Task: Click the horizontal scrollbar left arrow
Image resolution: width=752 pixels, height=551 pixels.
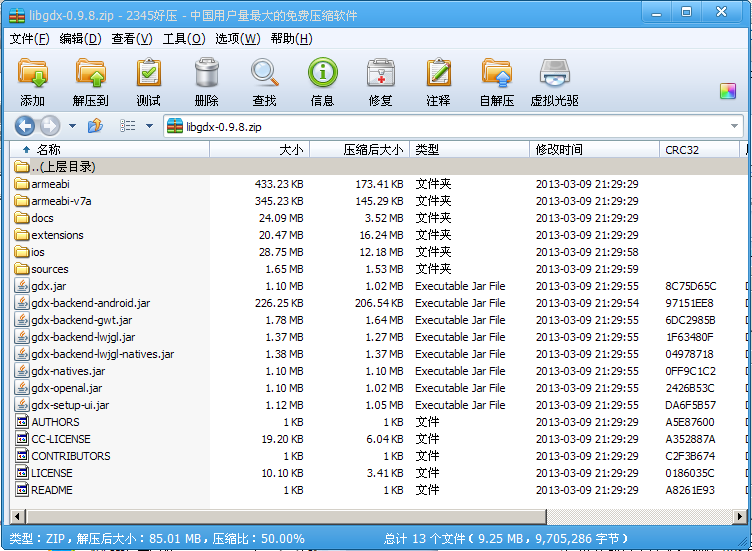Action: pos(18,516)
